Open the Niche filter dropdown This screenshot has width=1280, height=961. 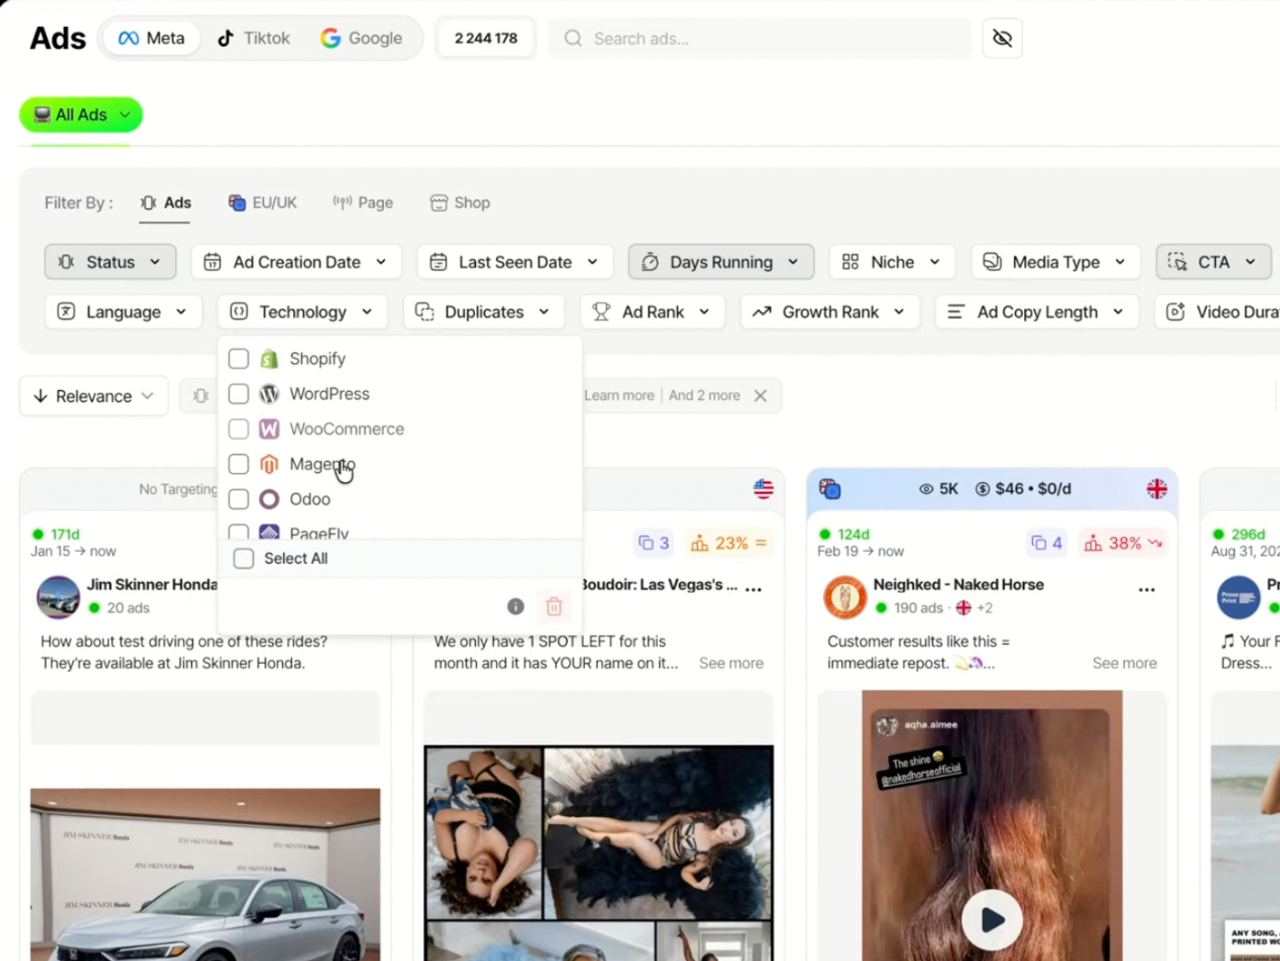tap(892, 262)
